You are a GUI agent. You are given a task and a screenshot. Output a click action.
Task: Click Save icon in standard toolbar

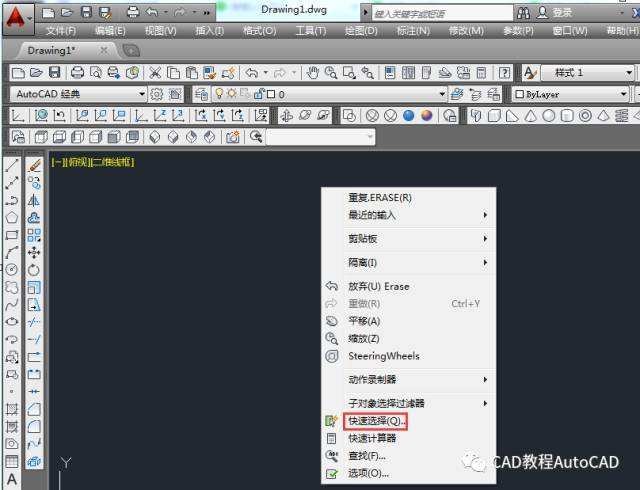(55, 73)
